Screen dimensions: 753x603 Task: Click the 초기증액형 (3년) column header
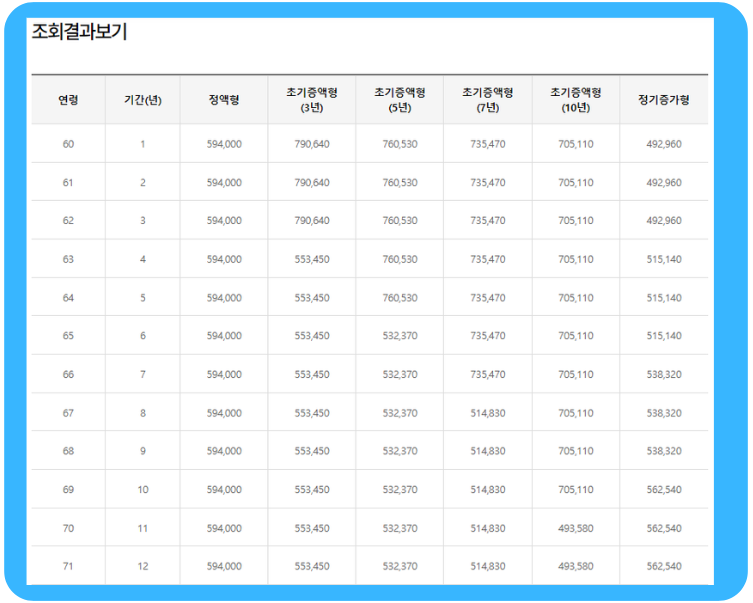(x=312, y=100)
